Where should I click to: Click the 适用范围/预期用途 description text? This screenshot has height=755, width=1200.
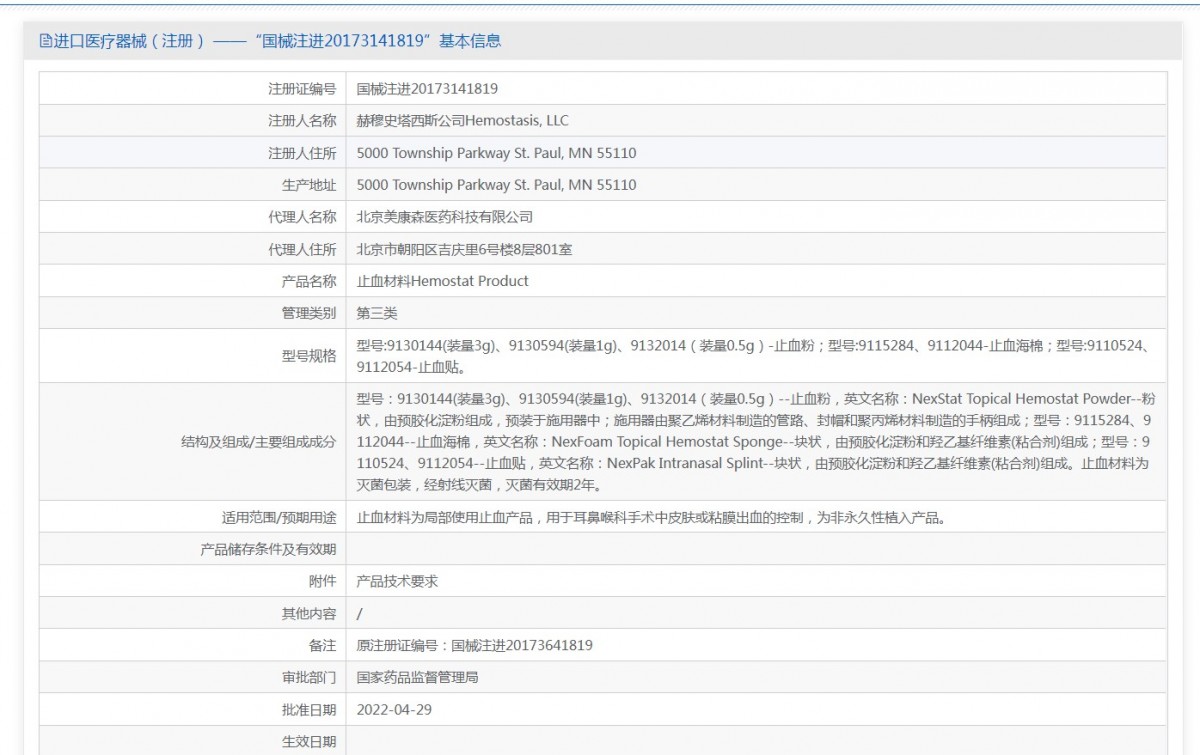651,517
